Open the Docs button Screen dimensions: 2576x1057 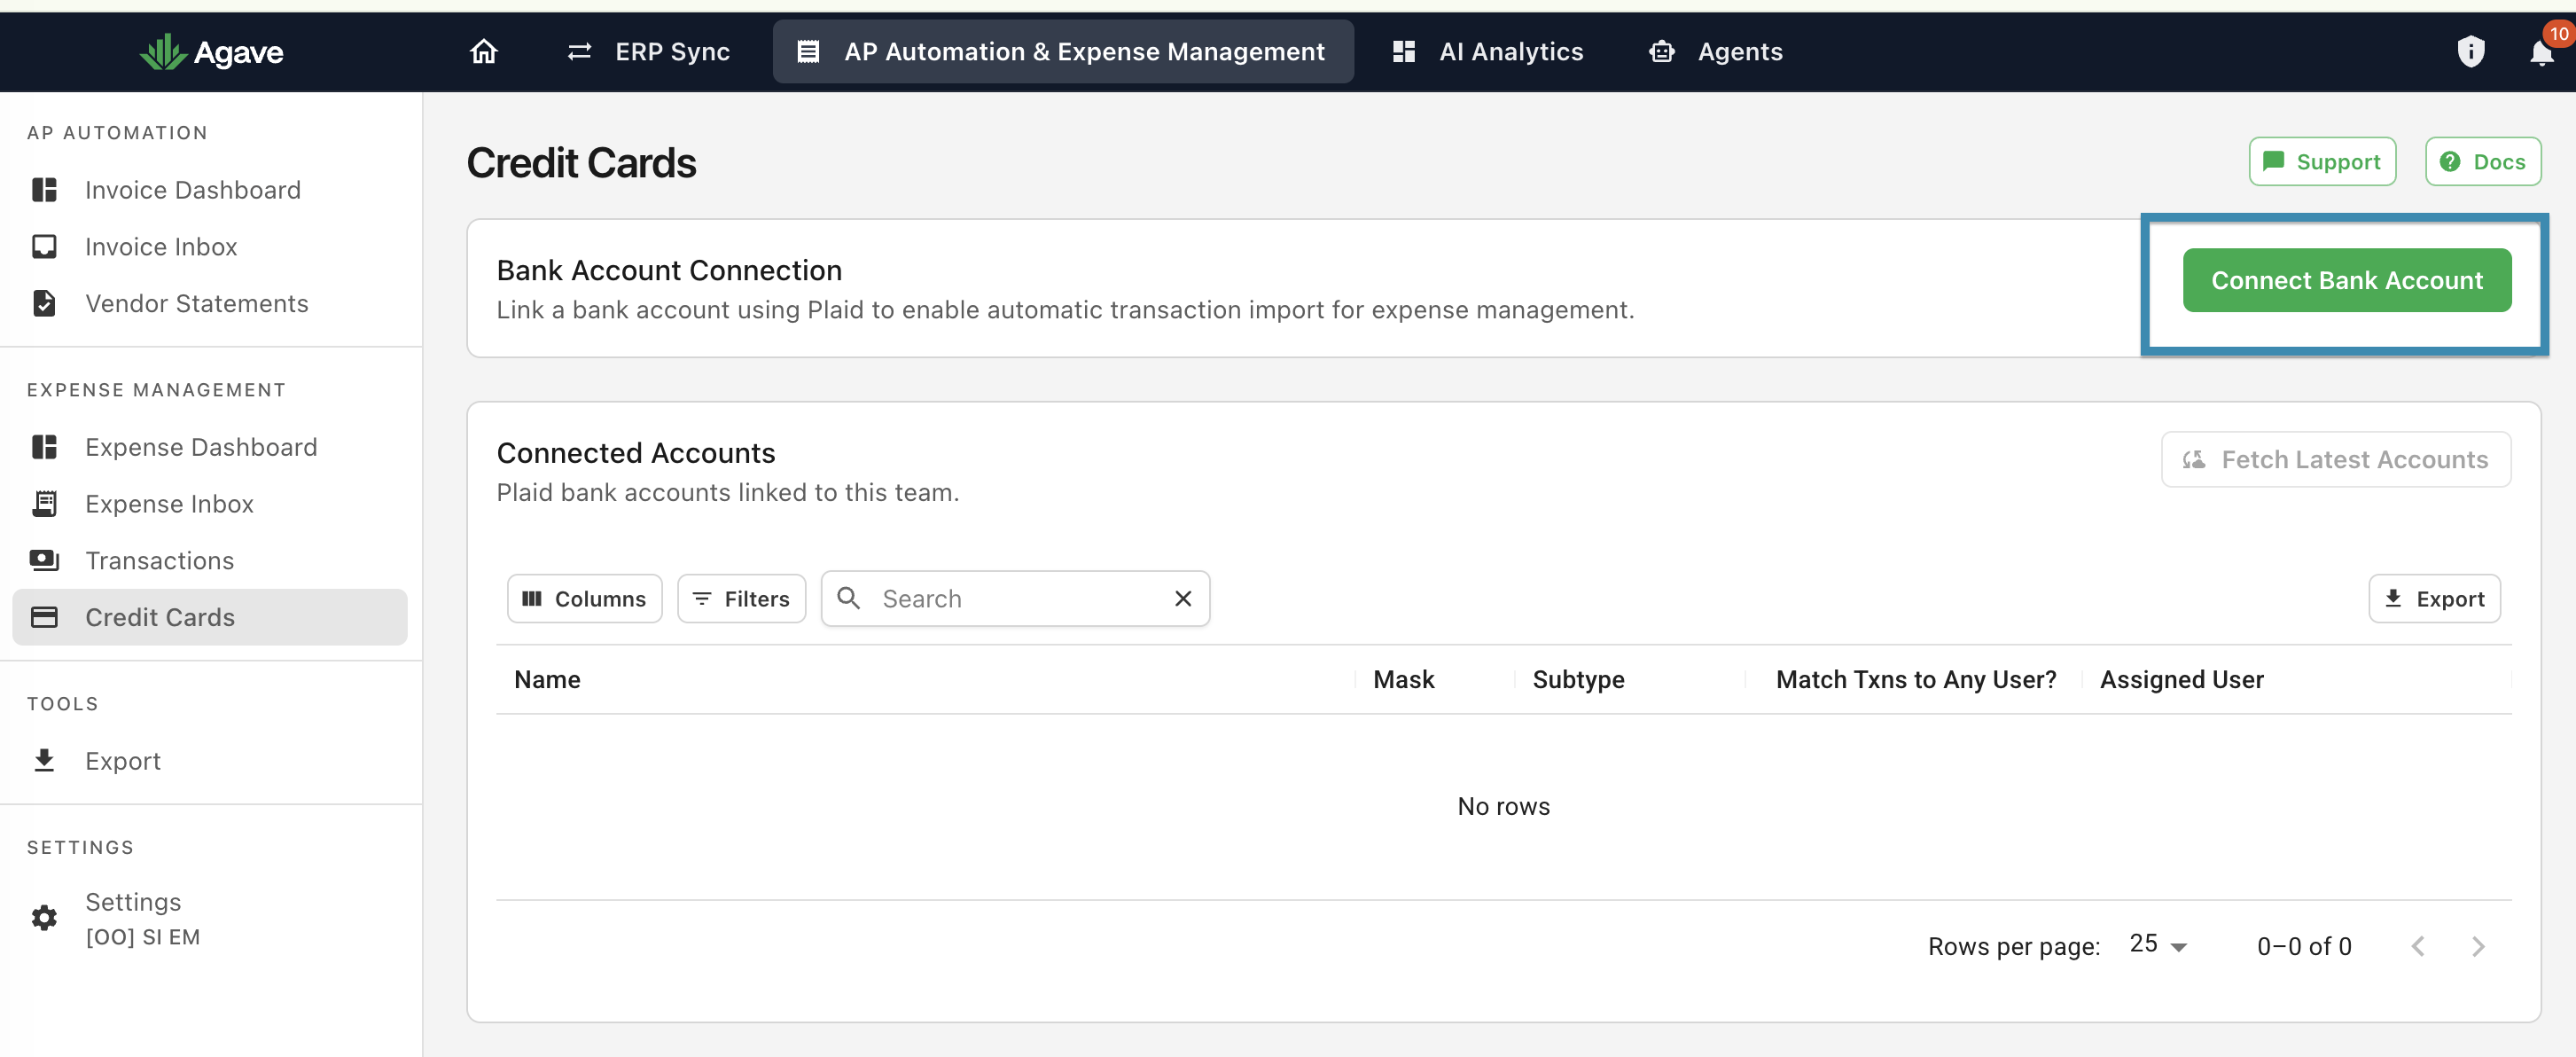tap(2483, 162)
